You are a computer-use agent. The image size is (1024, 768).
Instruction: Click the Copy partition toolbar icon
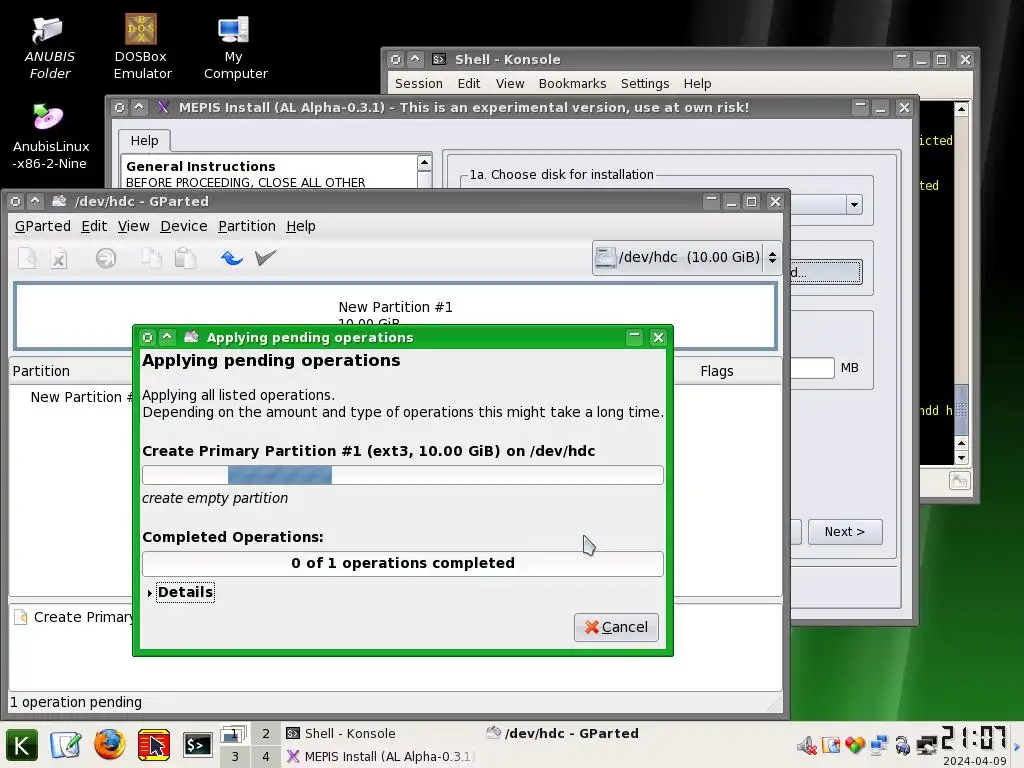point(152,258)
